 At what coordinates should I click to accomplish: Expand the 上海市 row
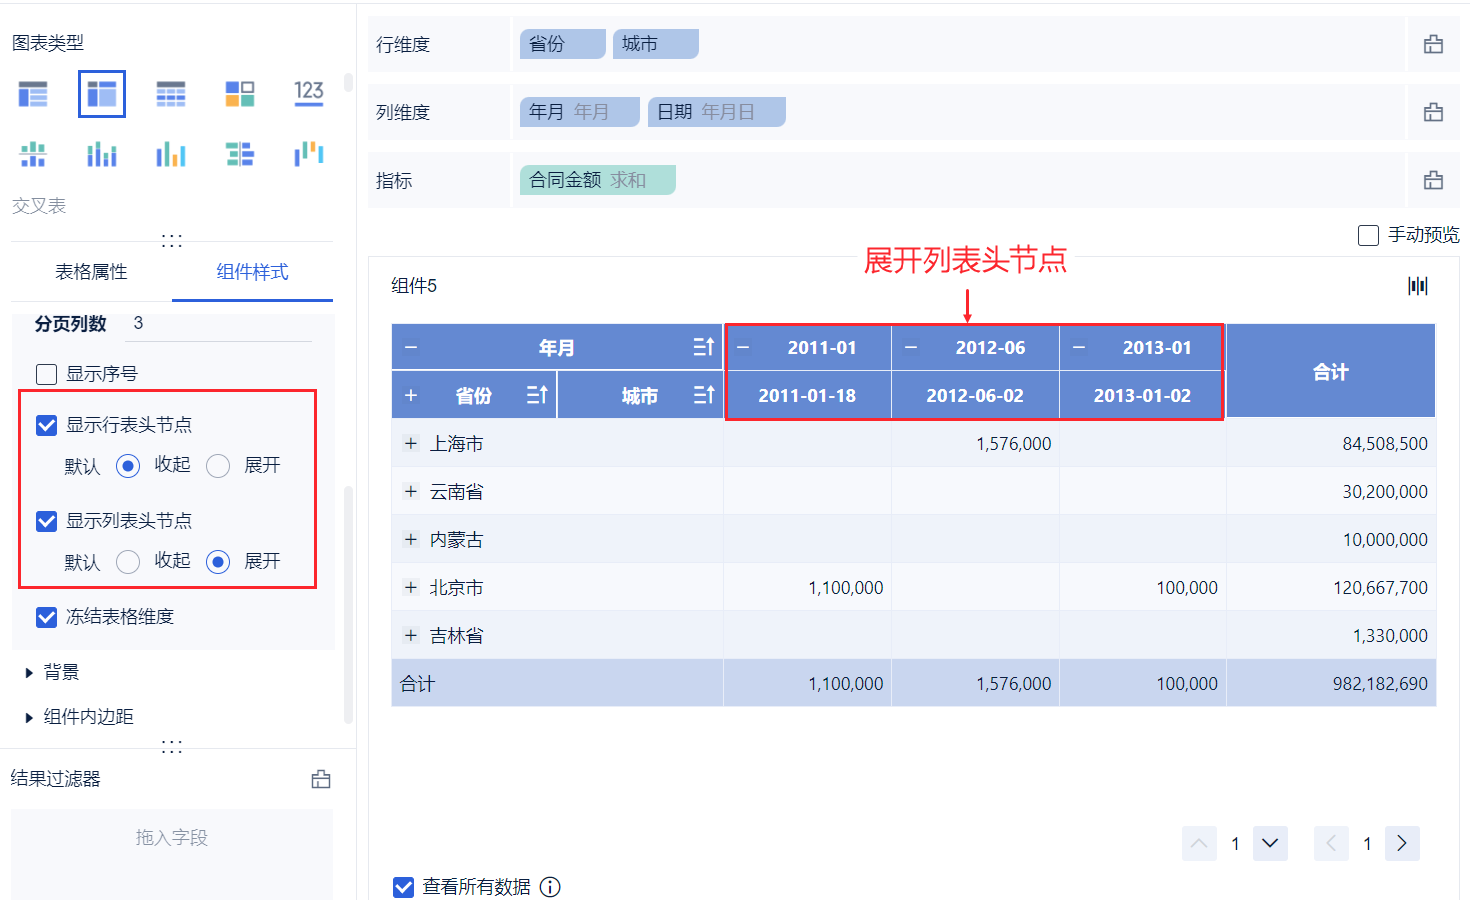click(x=410, y=443)
